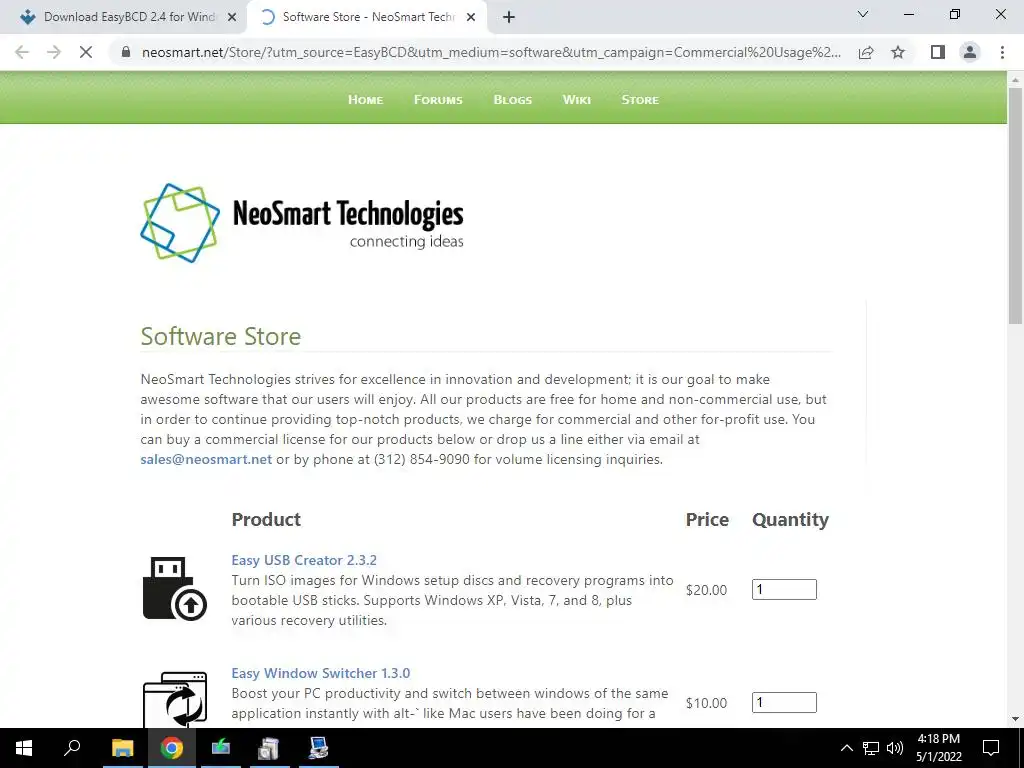Open Store from the navigation bar

tap(640, 99)
